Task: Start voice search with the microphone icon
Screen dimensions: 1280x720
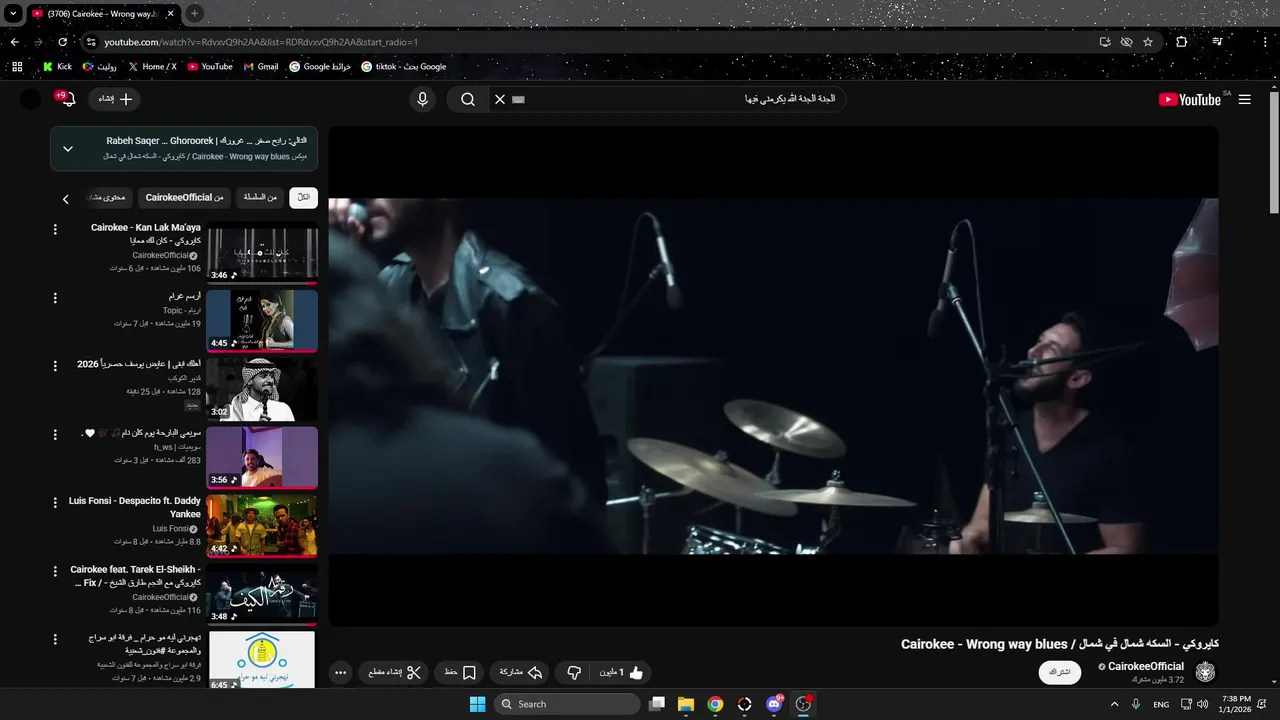Action: coord(422,99)
